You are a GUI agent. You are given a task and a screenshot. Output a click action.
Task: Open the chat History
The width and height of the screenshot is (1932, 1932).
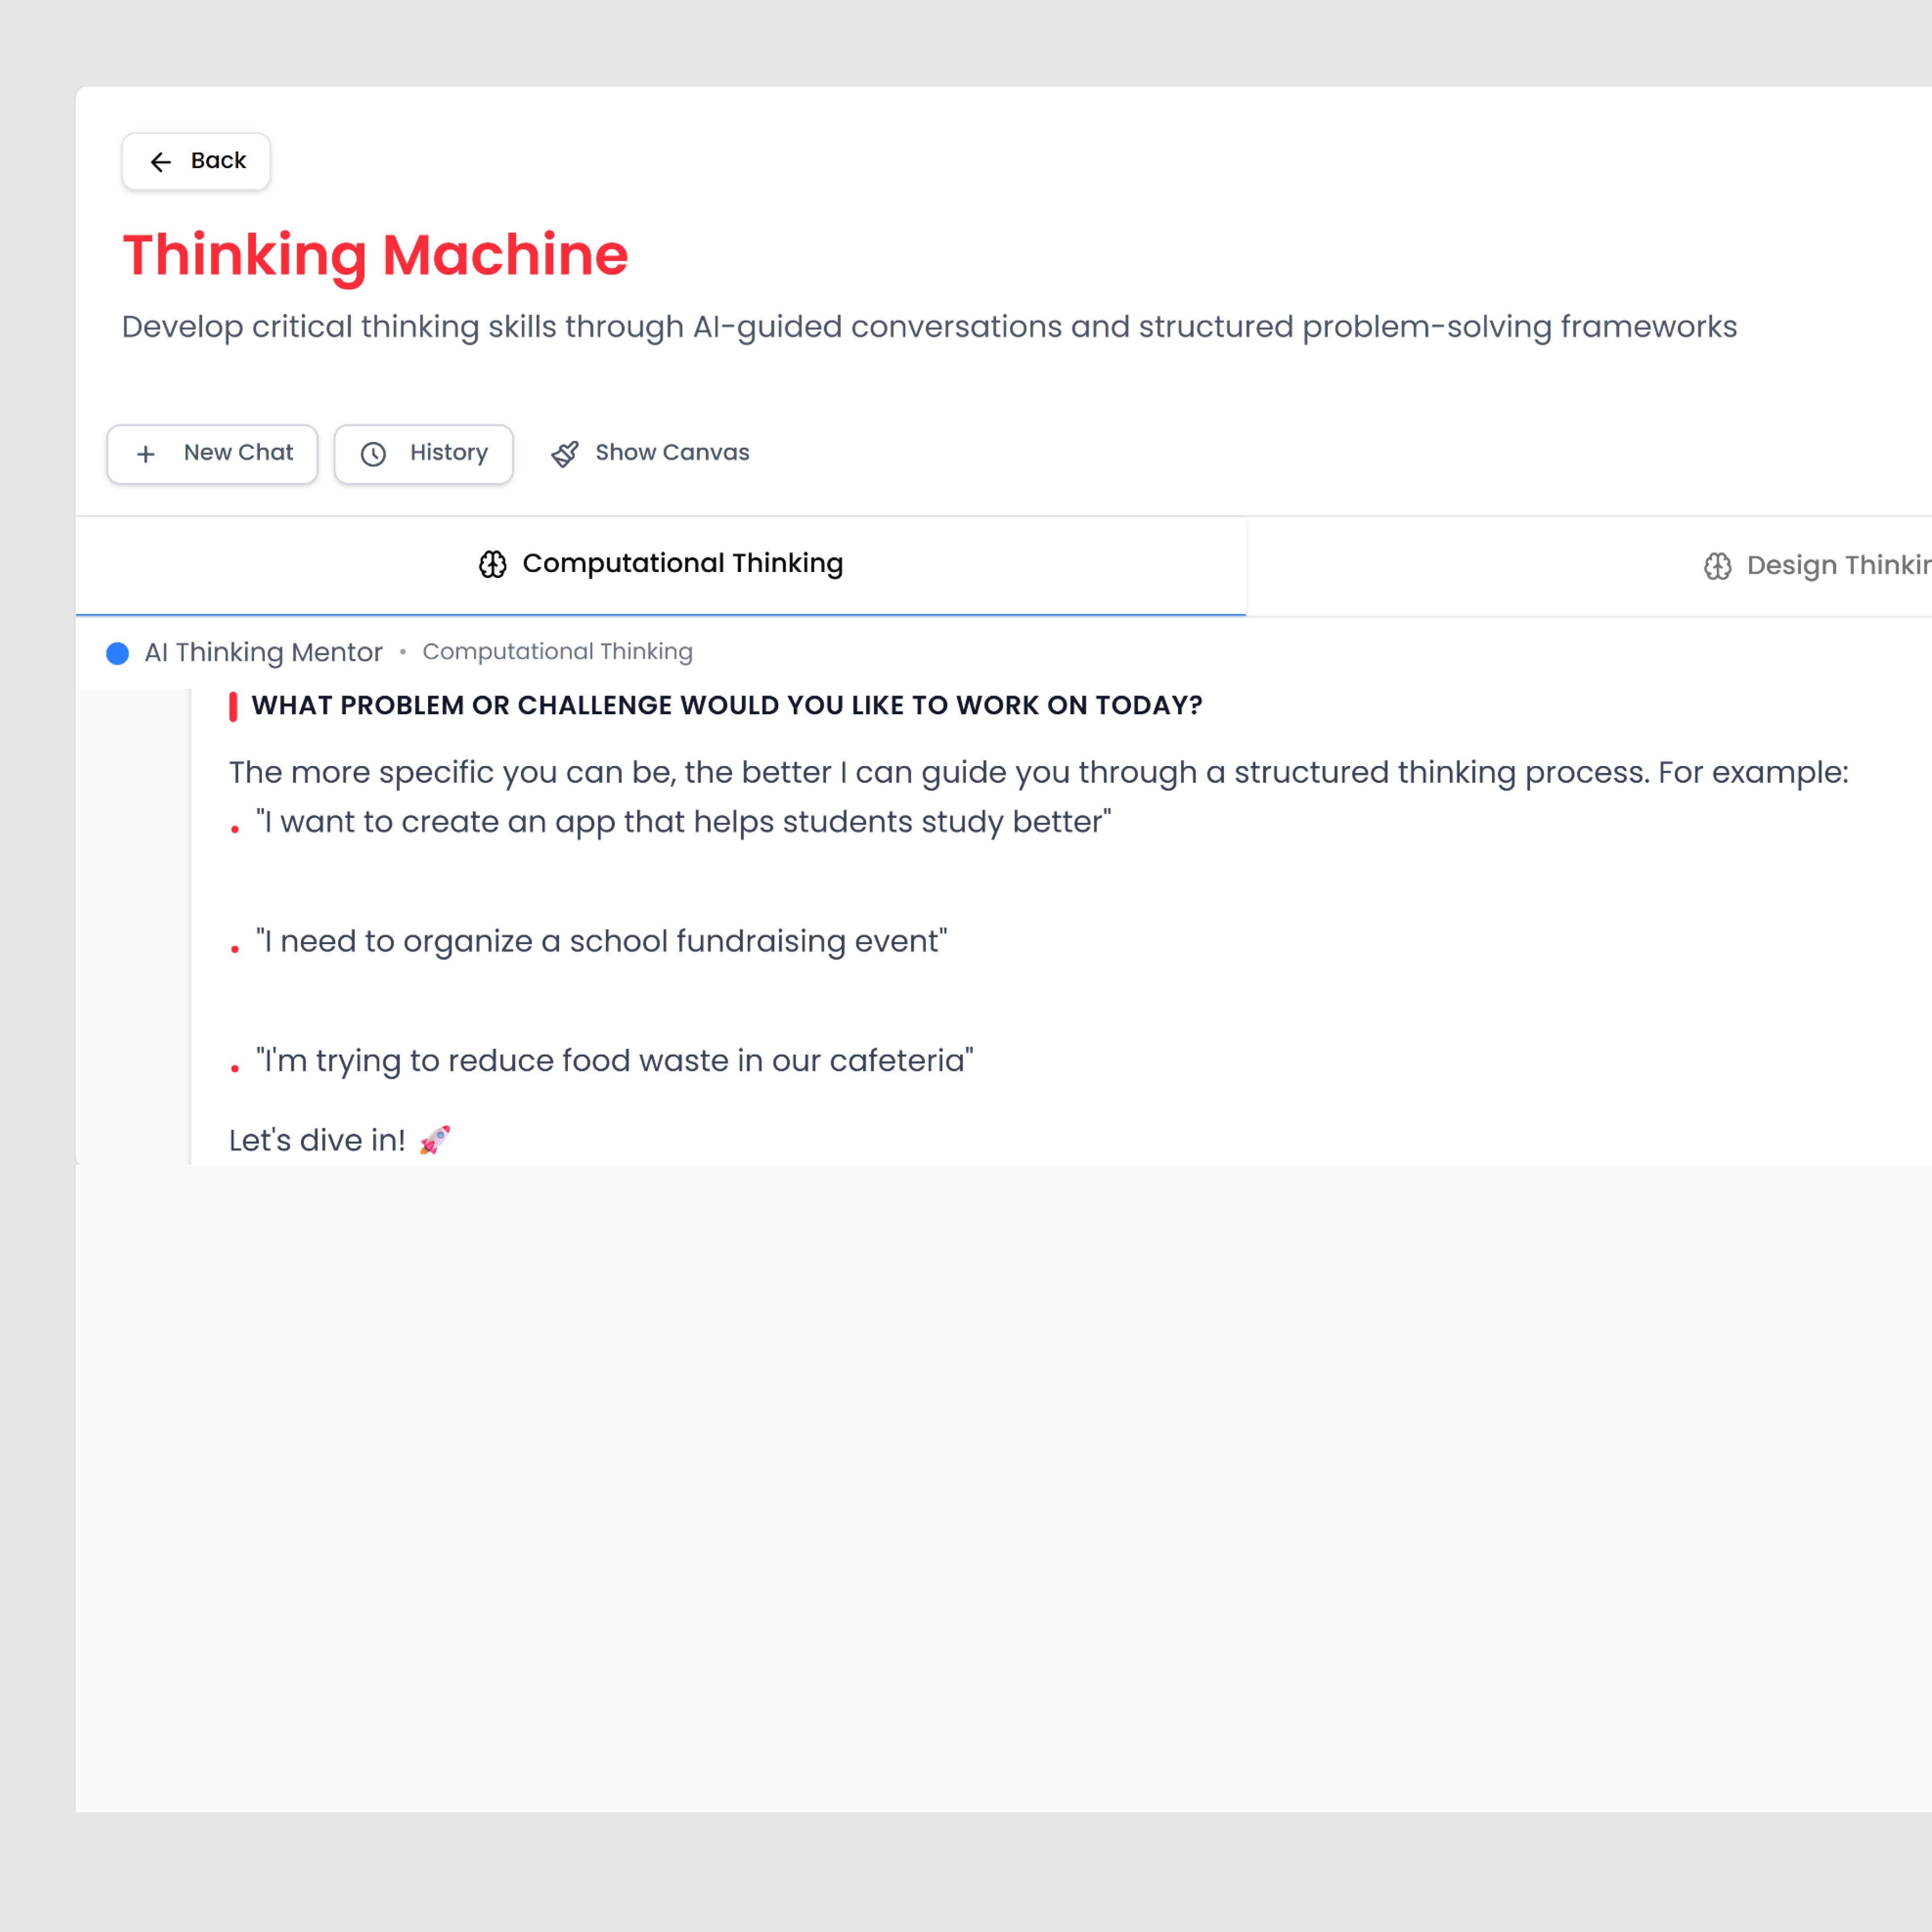(x=424, y=454)
